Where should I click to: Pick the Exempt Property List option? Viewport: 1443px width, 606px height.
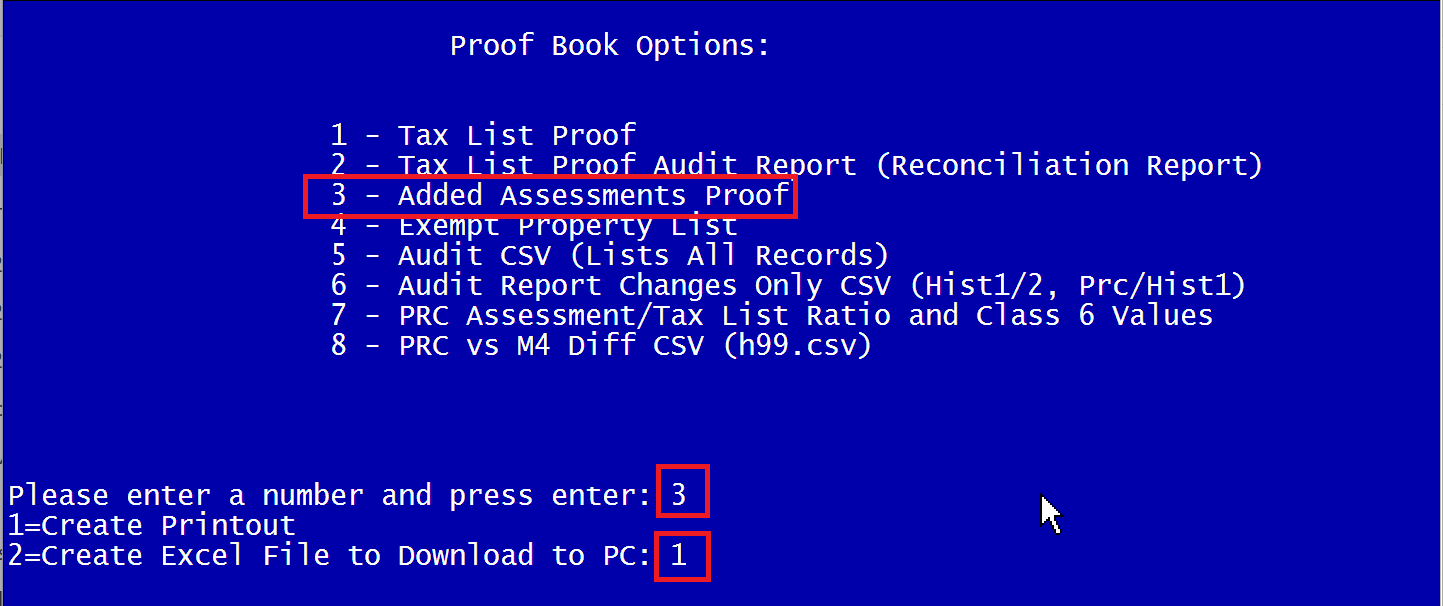(x=535, y=225)
